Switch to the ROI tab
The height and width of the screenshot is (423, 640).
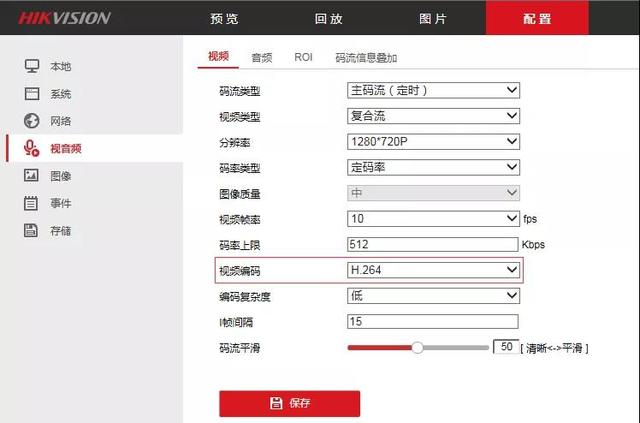click(303, 58)
